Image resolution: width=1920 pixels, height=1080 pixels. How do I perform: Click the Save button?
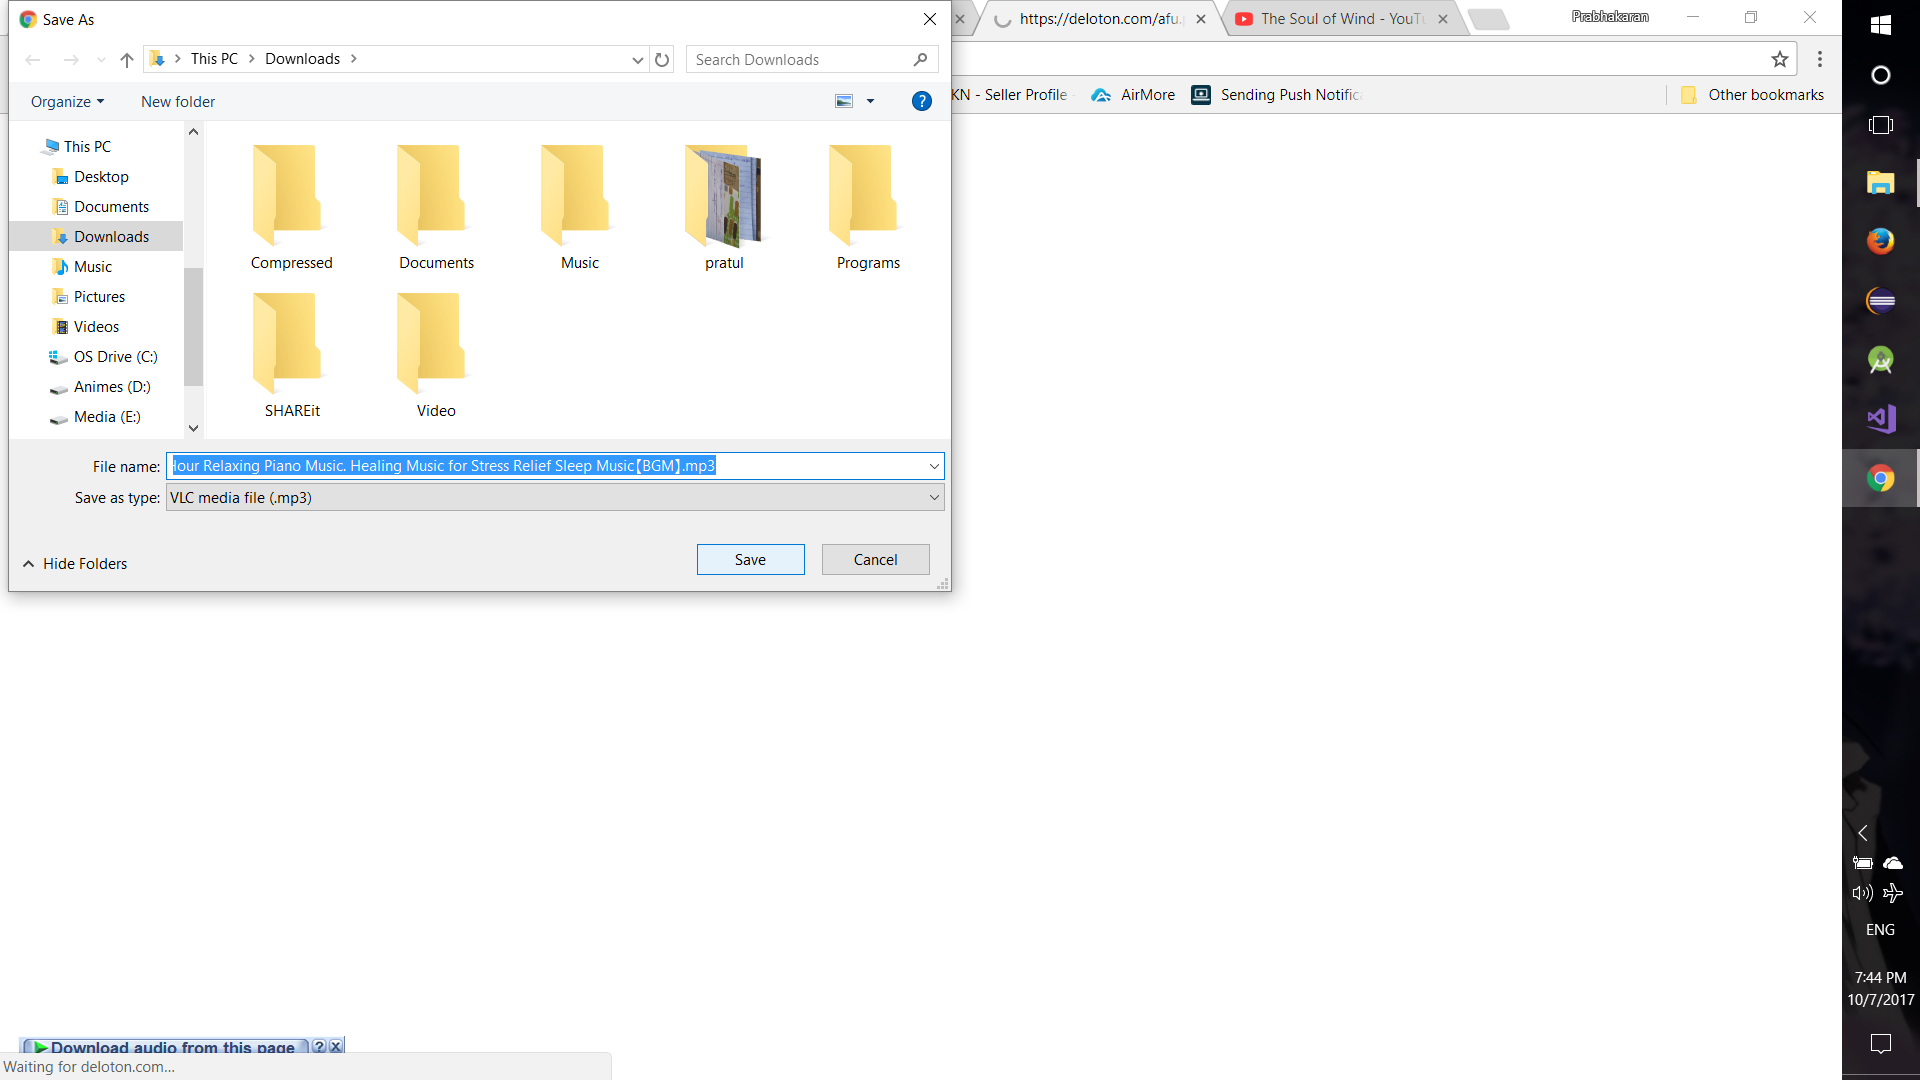750,560
